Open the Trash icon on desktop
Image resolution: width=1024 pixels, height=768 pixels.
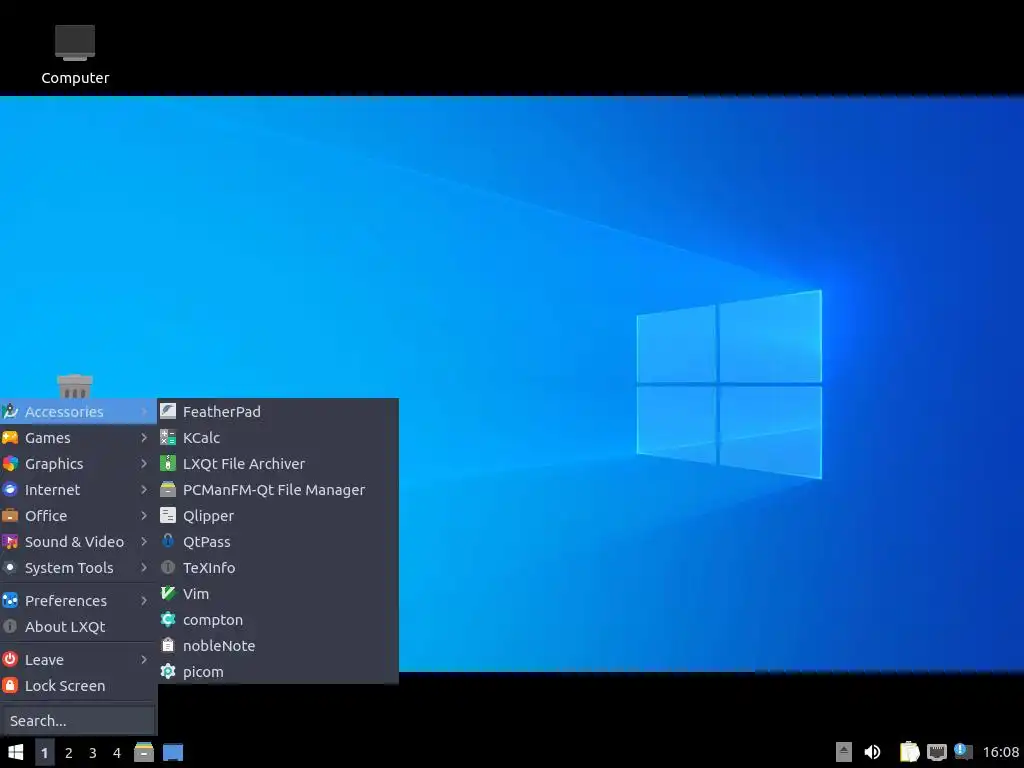coord(74,386)
